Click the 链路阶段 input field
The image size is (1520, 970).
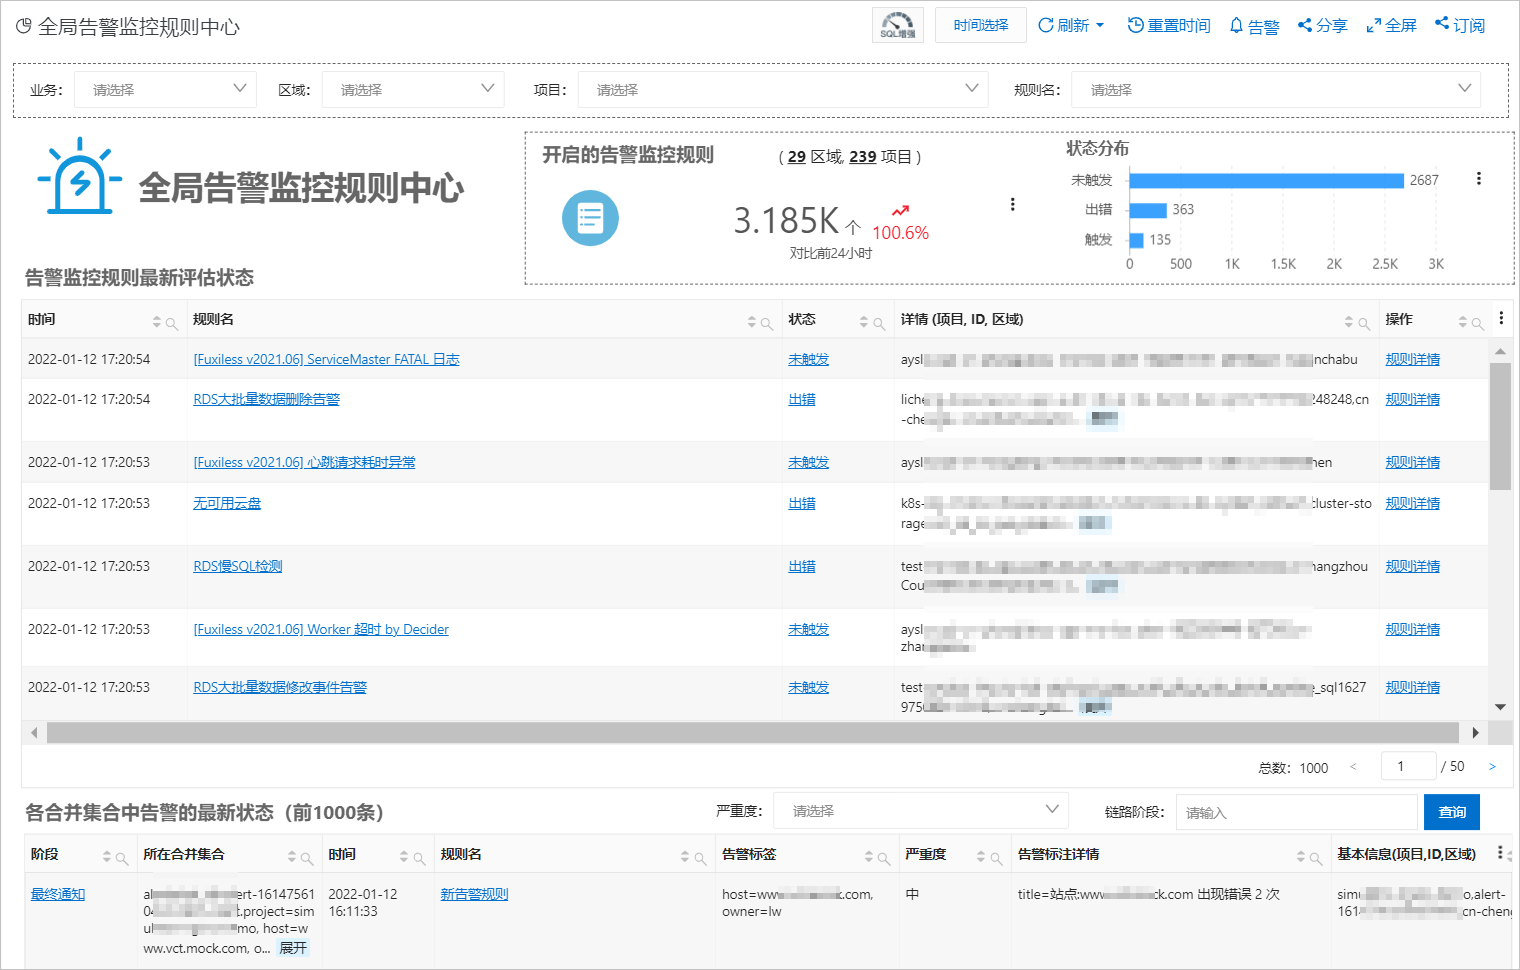pos(1297,812)
